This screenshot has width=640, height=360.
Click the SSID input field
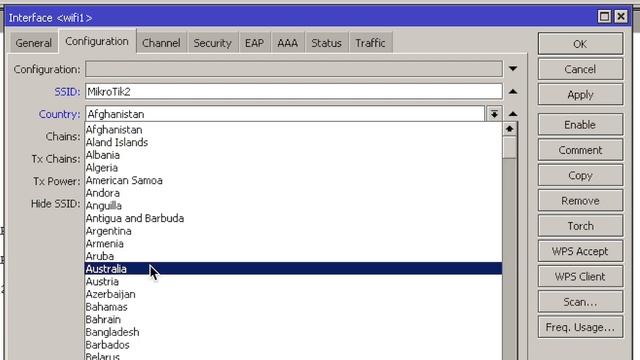coord(293,92)
